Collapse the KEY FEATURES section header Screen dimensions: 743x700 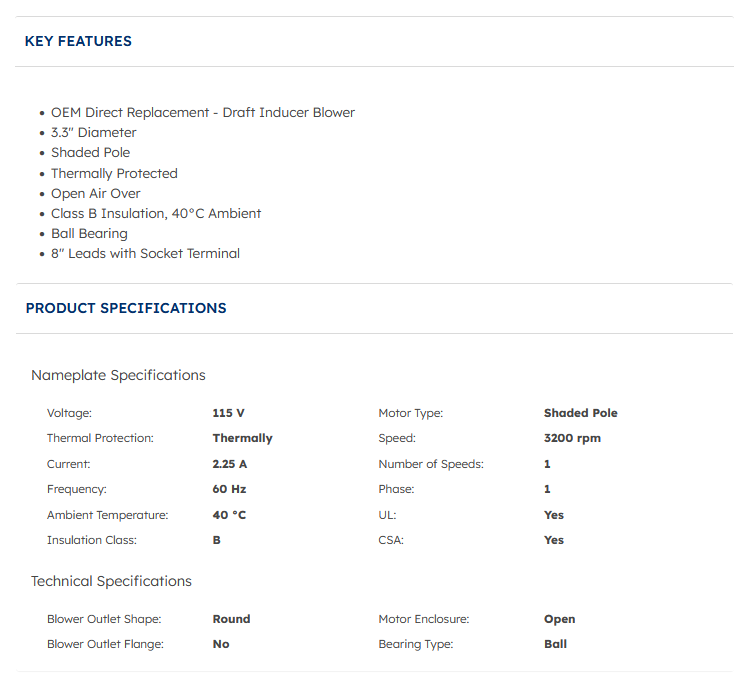click(x=78, y=41)
